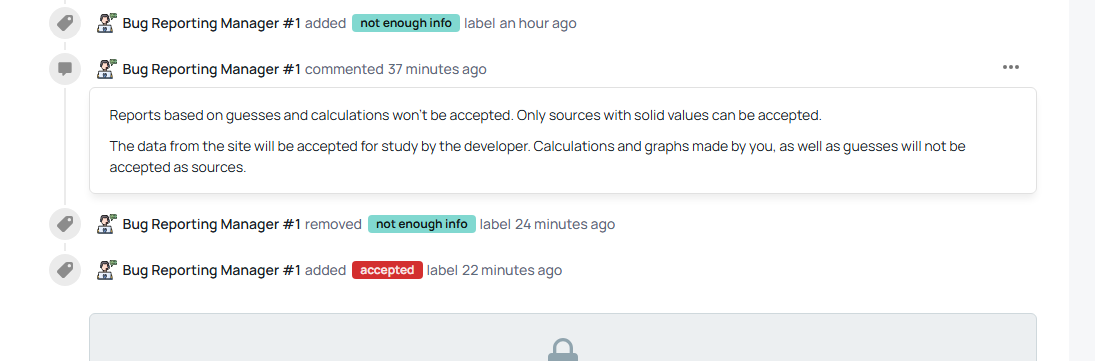Open the three-dot comment options menu

[1011, 67]
